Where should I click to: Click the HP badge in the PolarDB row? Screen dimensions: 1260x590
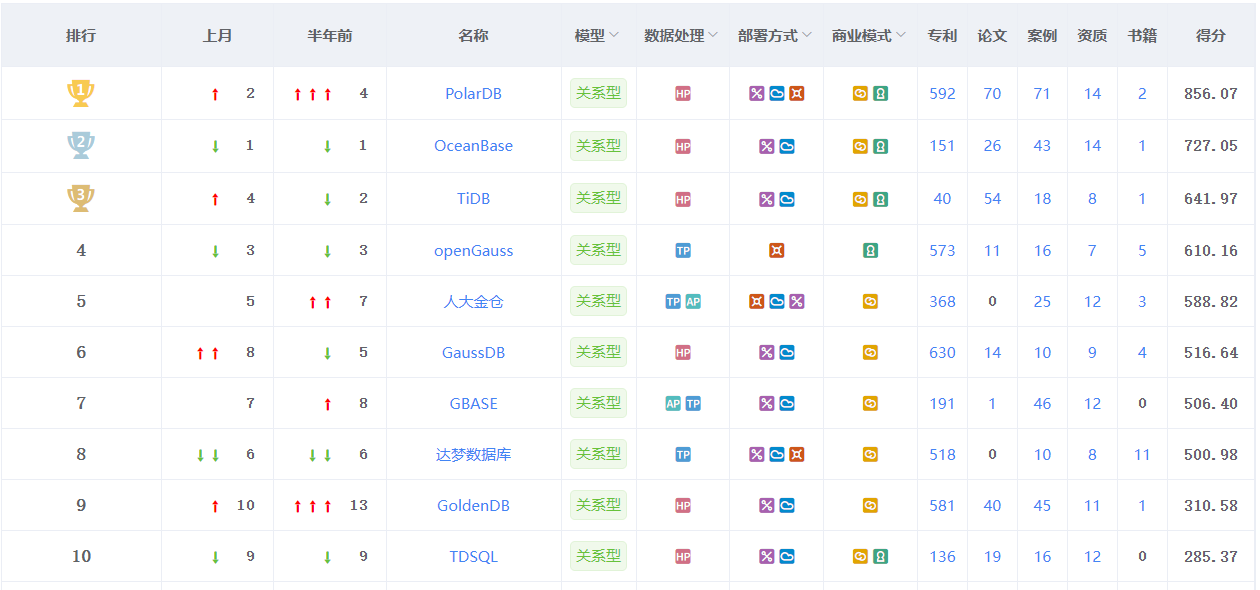click(683, 94)
